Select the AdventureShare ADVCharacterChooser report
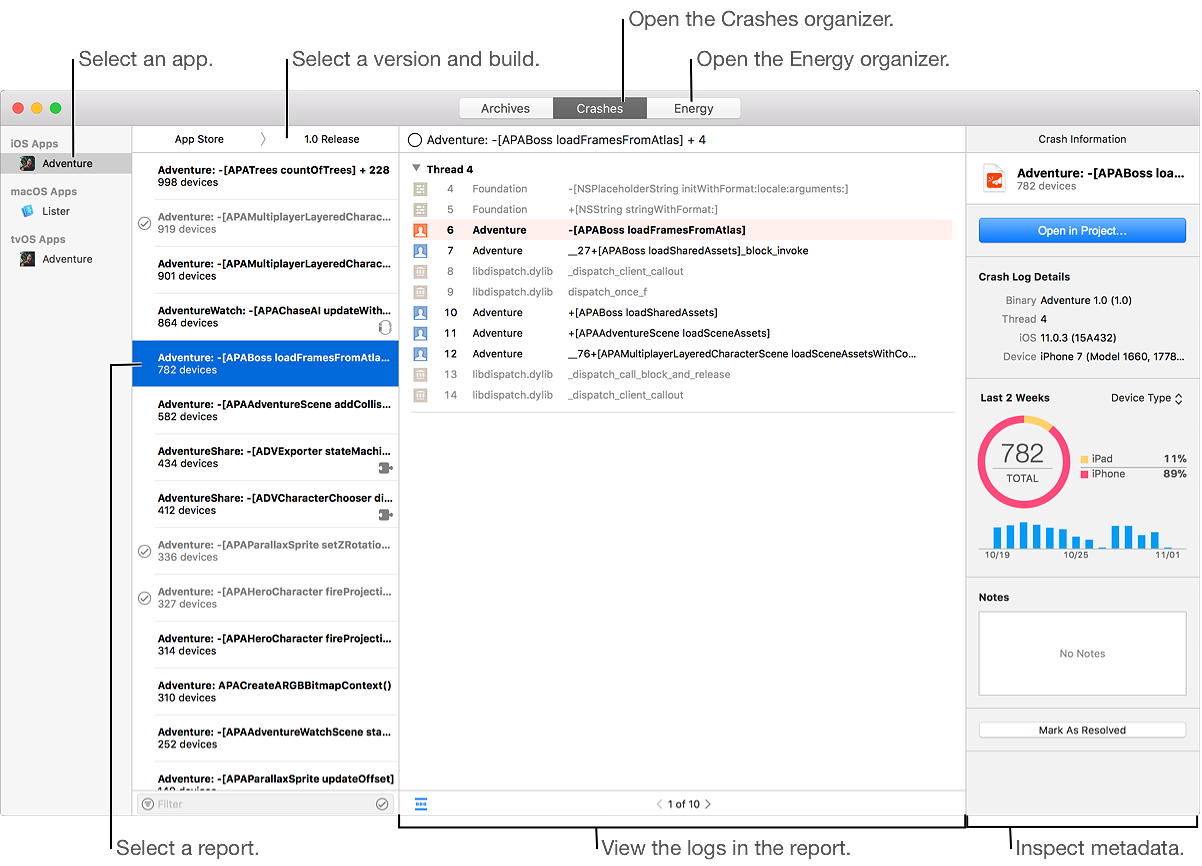Image resolution: width=1202 pixels, height=866 pixels. point(265,504)
